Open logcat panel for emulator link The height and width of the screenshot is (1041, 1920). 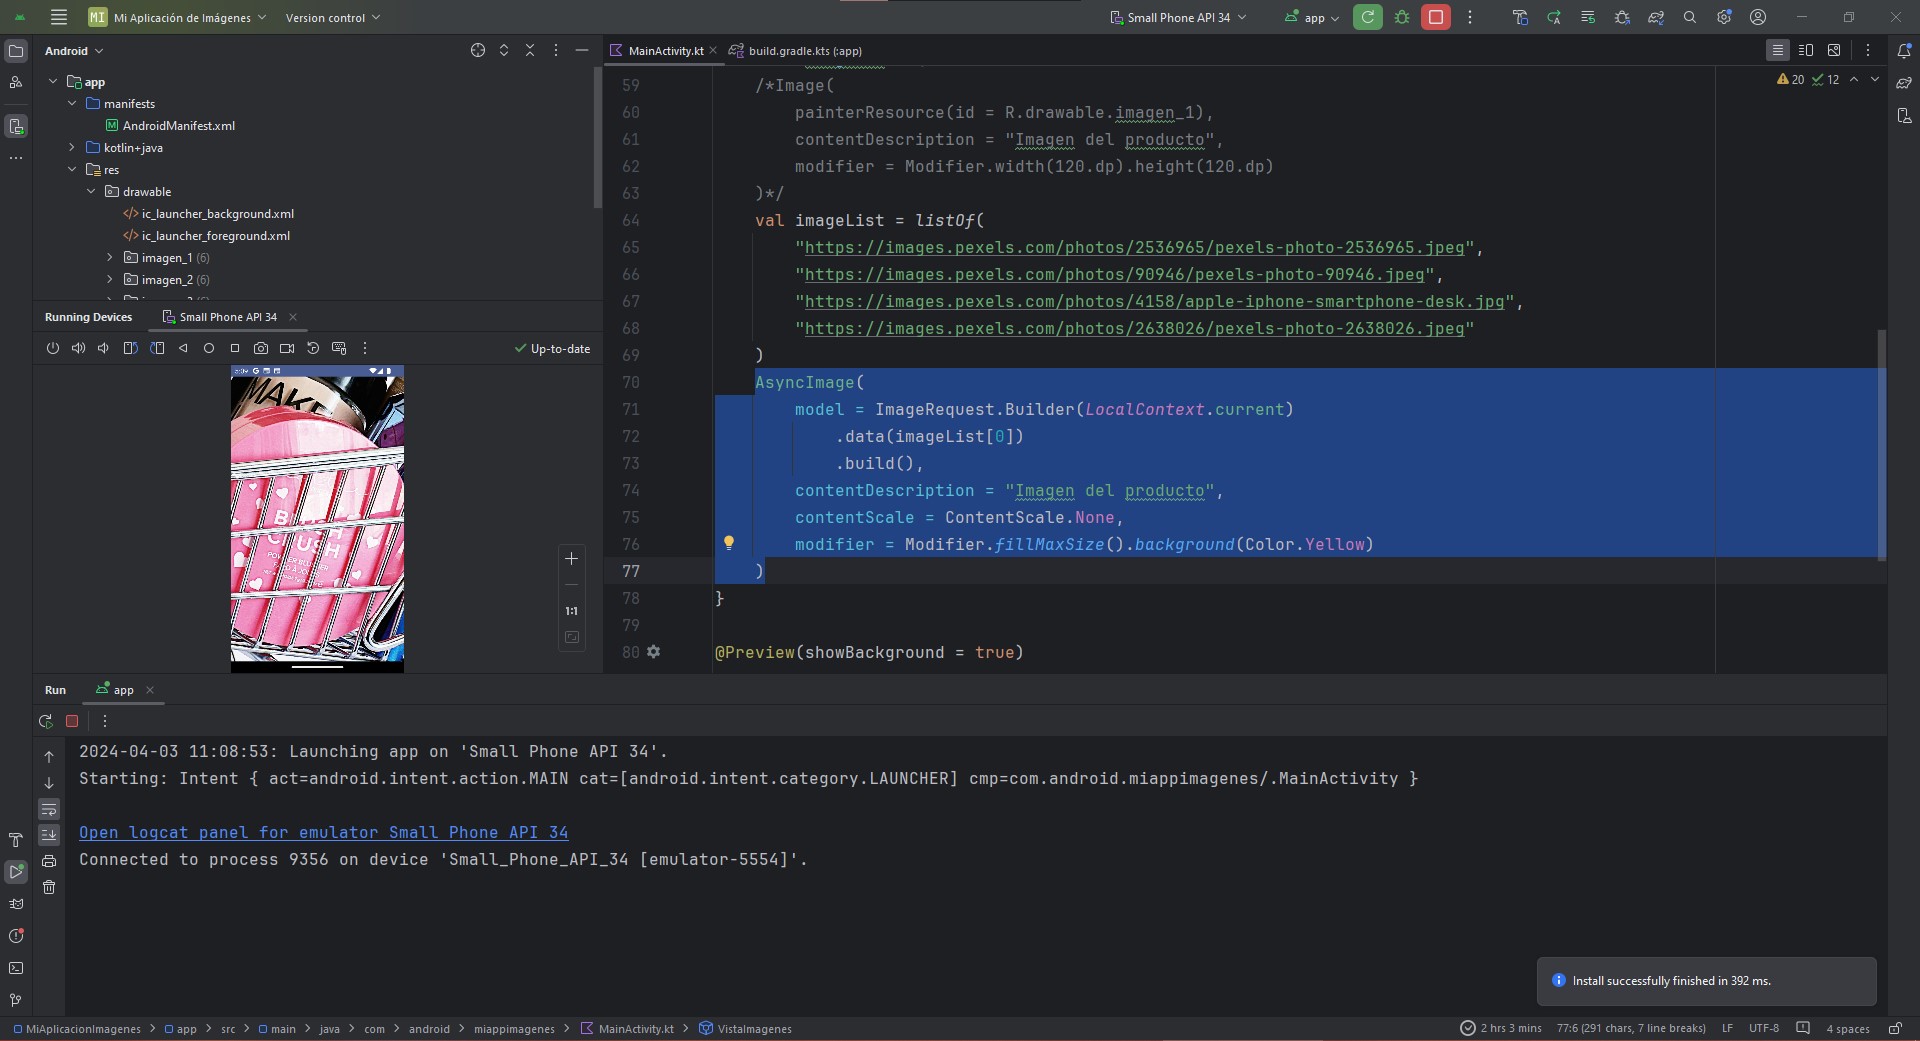pos(323,832)
